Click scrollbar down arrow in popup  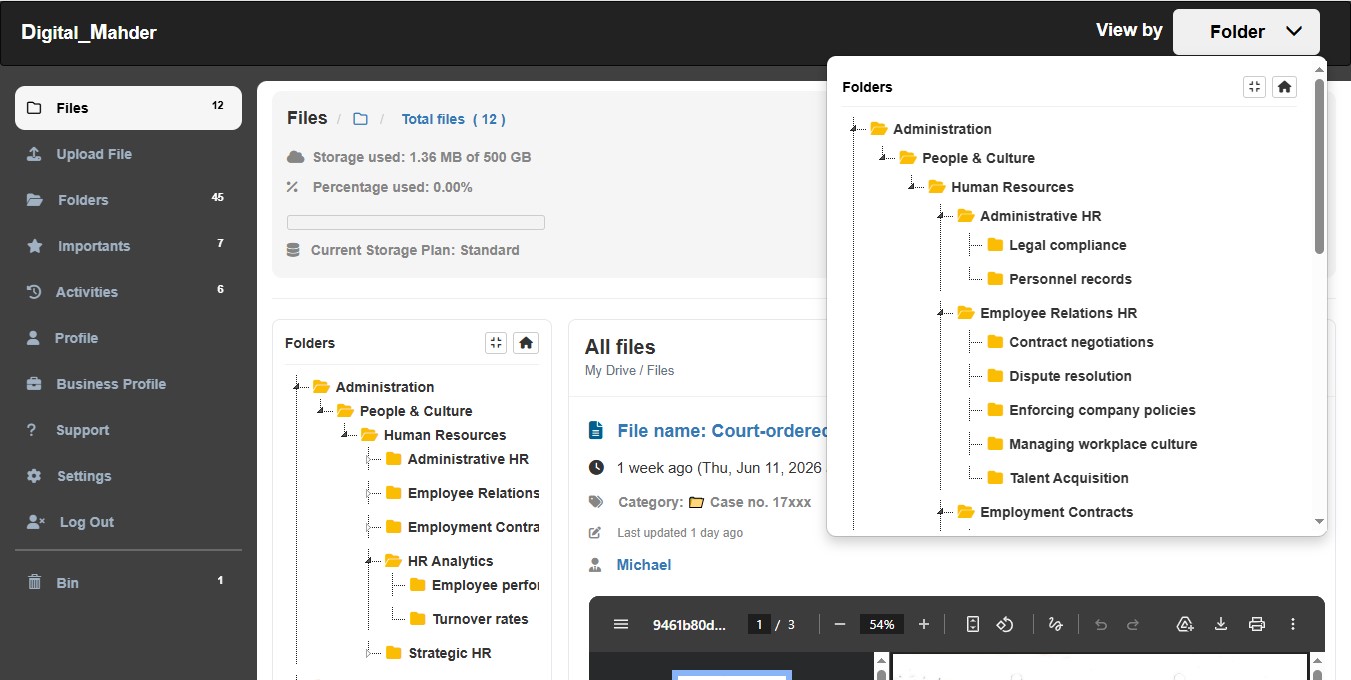pos(1319,522)
